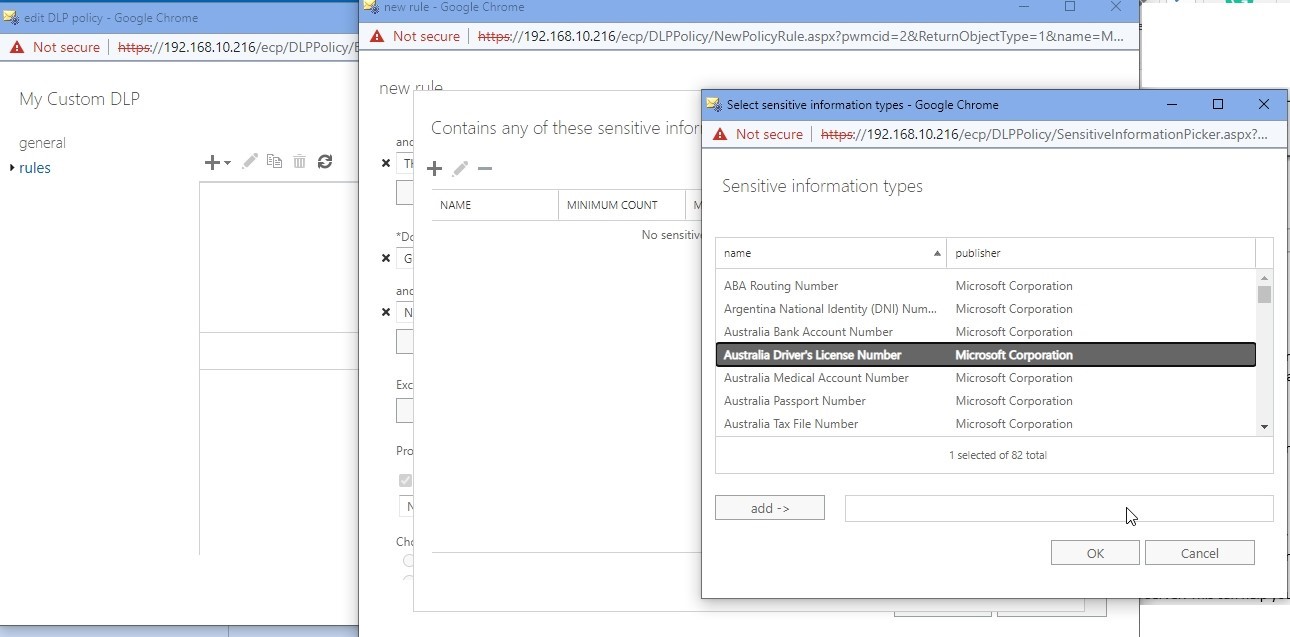Edit sensitive information entry pencil icon
The image size is (1290, 637).
[x=460, y=169]
